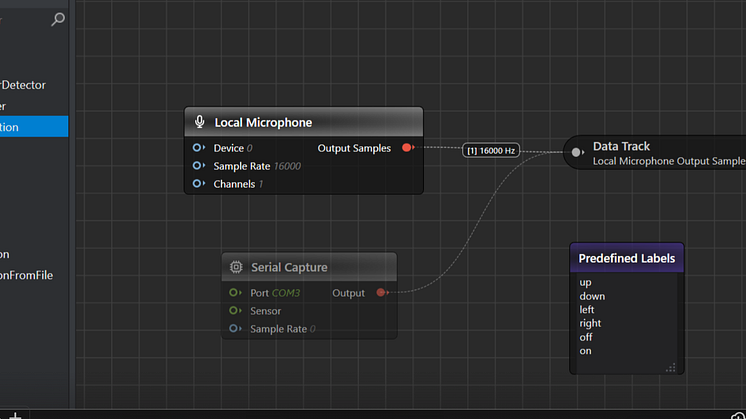
Task: Select the Device input port
Action: (198, 148)
